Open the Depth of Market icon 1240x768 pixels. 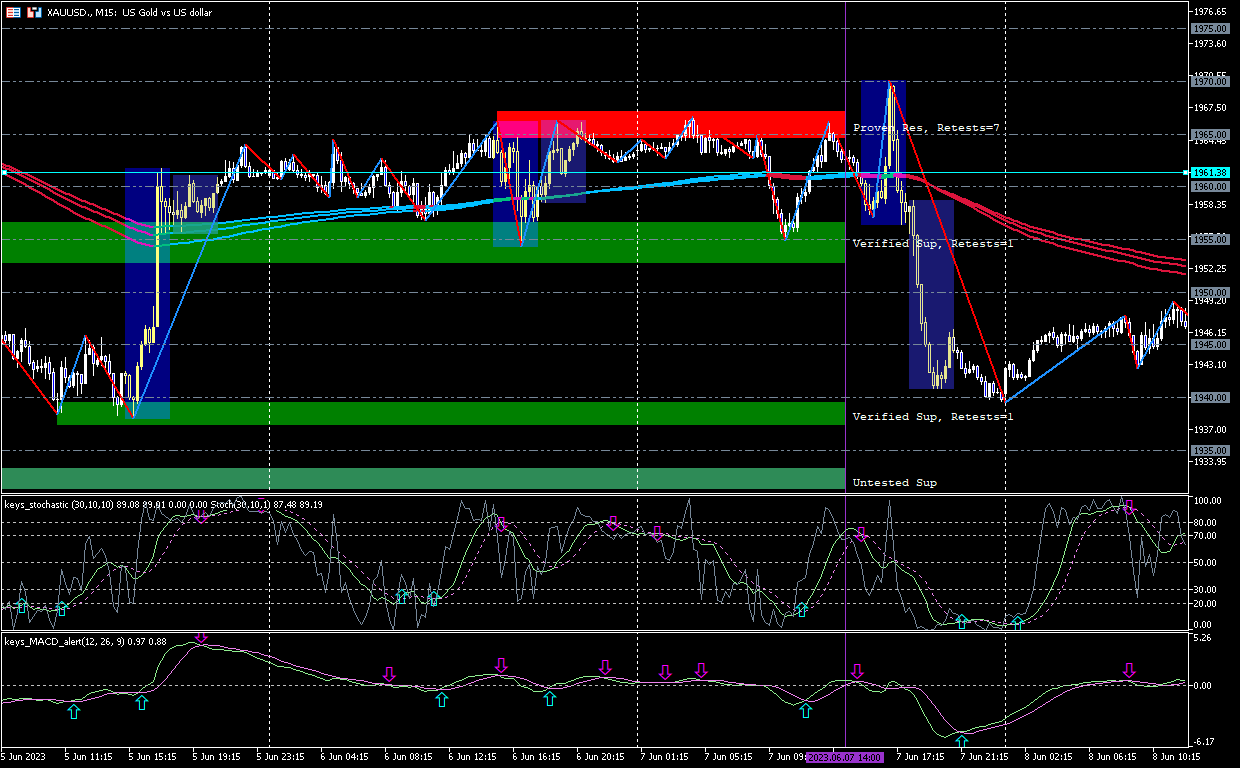[x=34, y=12]
